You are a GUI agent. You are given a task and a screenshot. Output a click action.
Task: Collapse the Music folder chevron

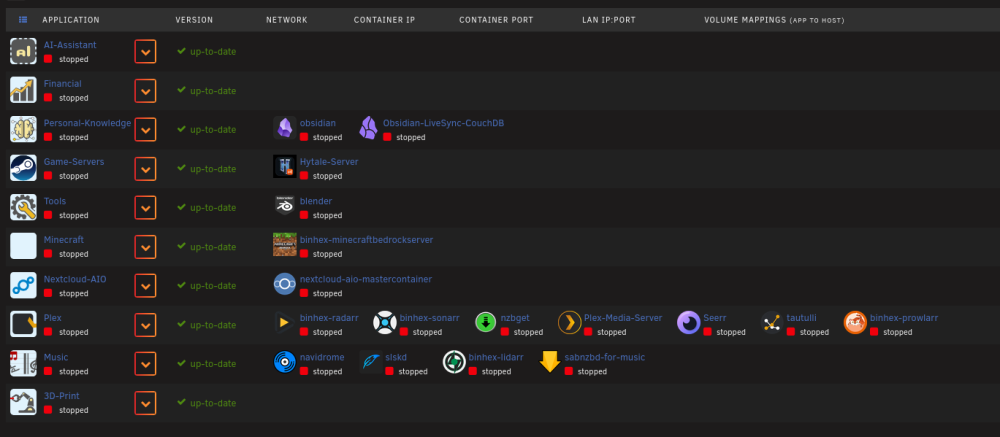[x=145, y=364]
